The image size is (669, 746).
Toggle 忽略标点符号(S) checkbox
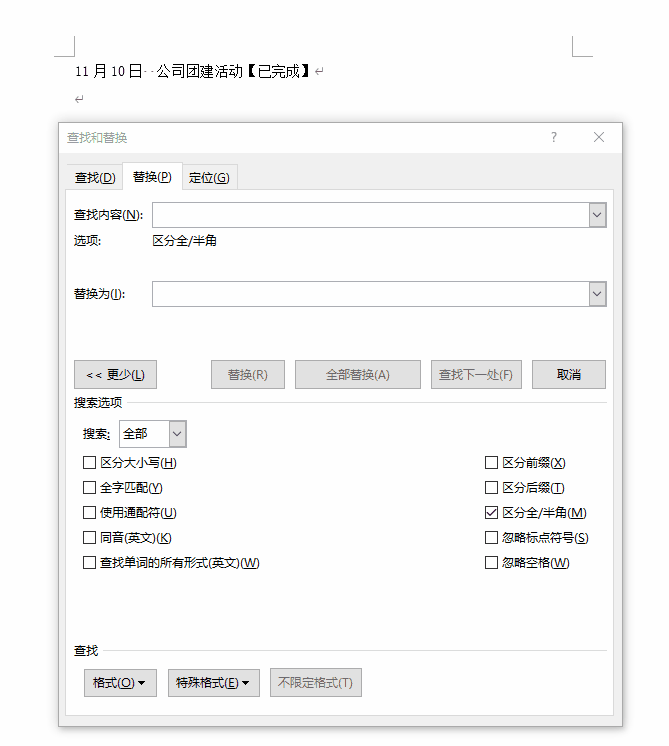[x=491, y=538]
